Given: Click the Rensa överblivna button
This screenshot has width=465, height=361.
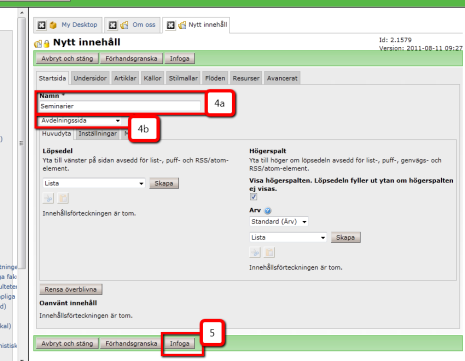Looking at the screenshot, I should tap(71, 289).
